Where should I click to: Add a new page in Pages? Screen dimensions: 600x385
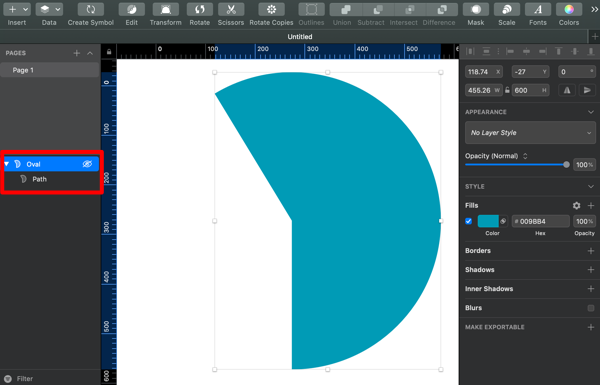pos(77,53)
